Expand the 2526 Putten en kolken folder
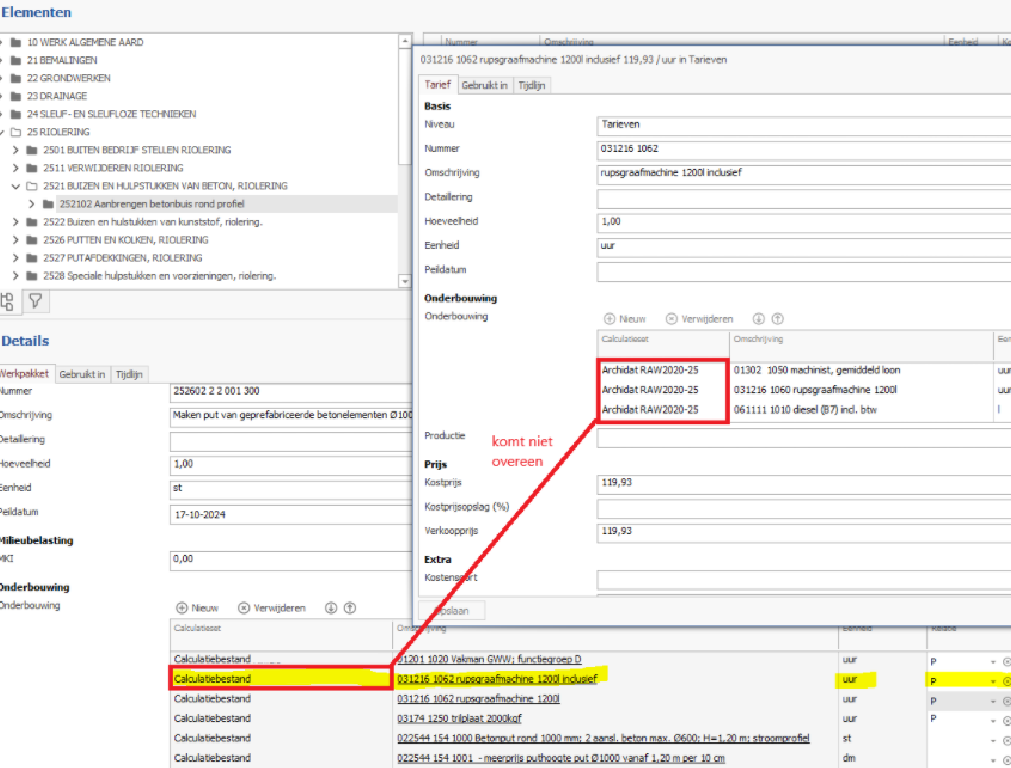 click(15, 240)
